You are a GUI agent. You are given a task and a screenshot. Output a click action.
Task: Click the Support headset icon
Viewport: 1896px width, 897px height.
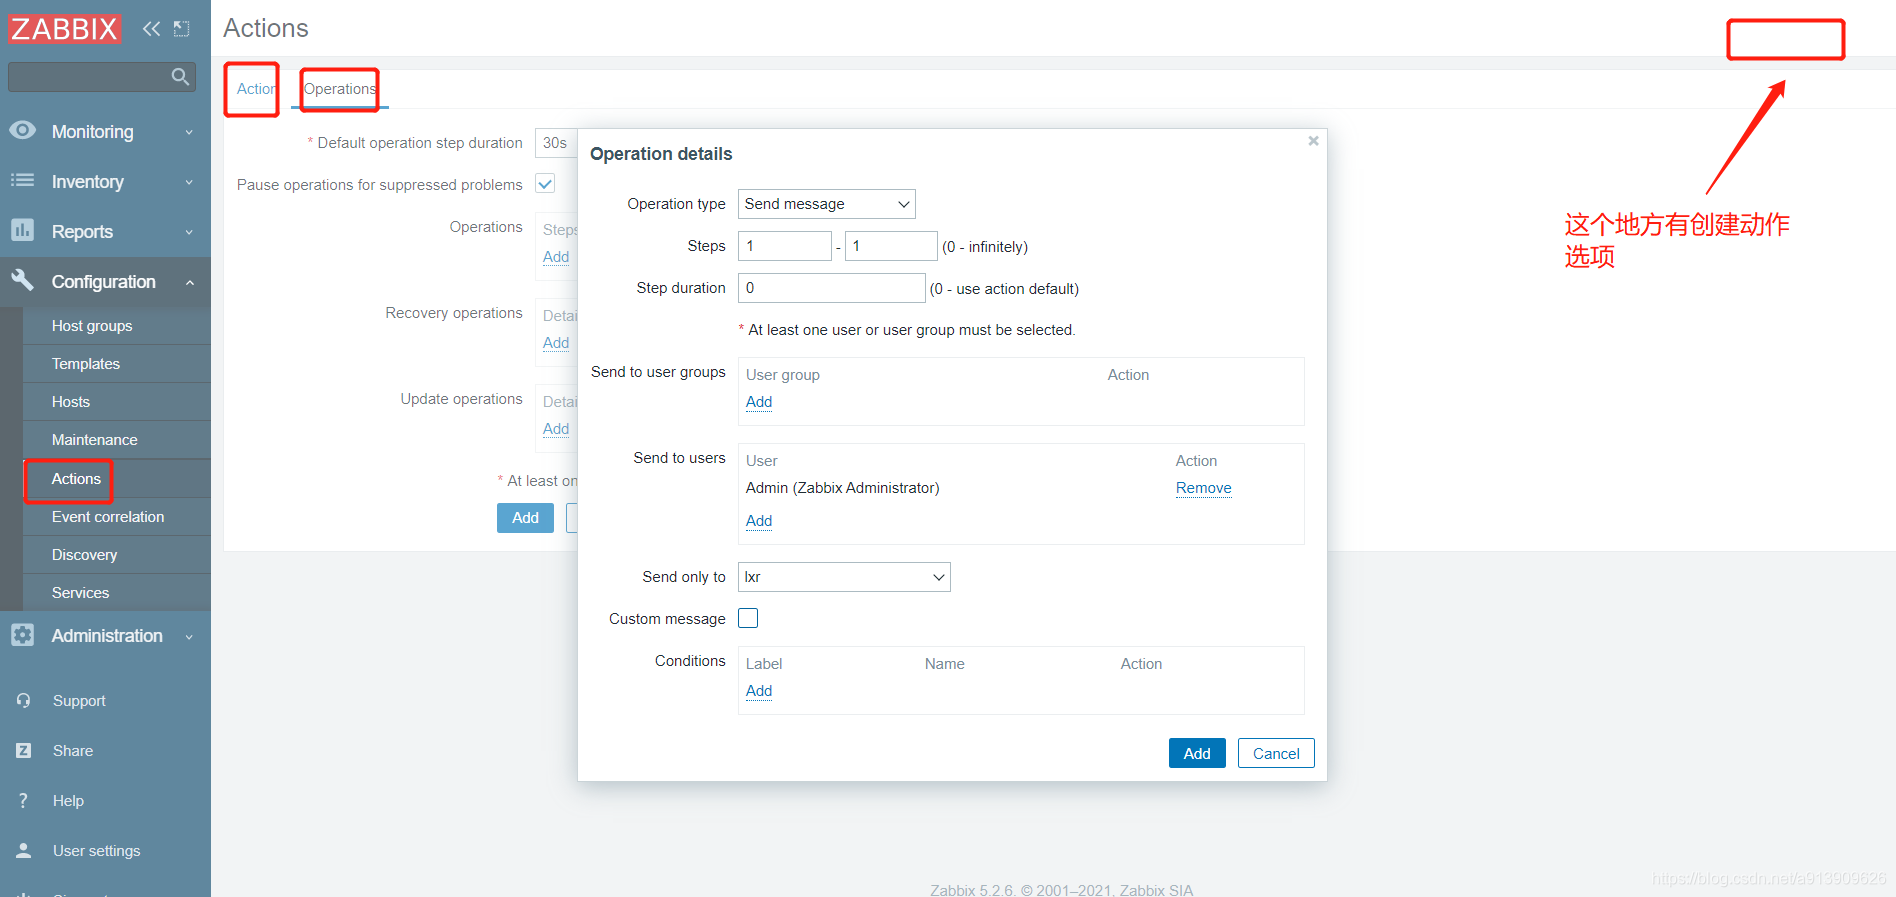click(23, 700)
